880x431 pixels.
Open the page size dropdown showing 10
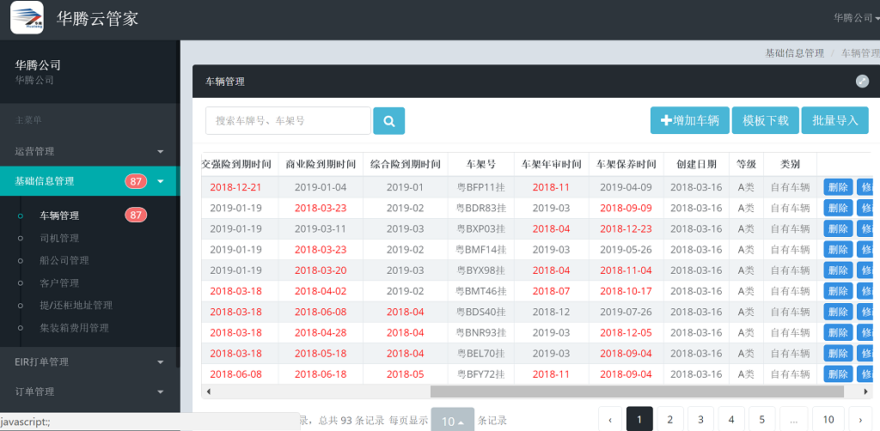click(452, 421)
